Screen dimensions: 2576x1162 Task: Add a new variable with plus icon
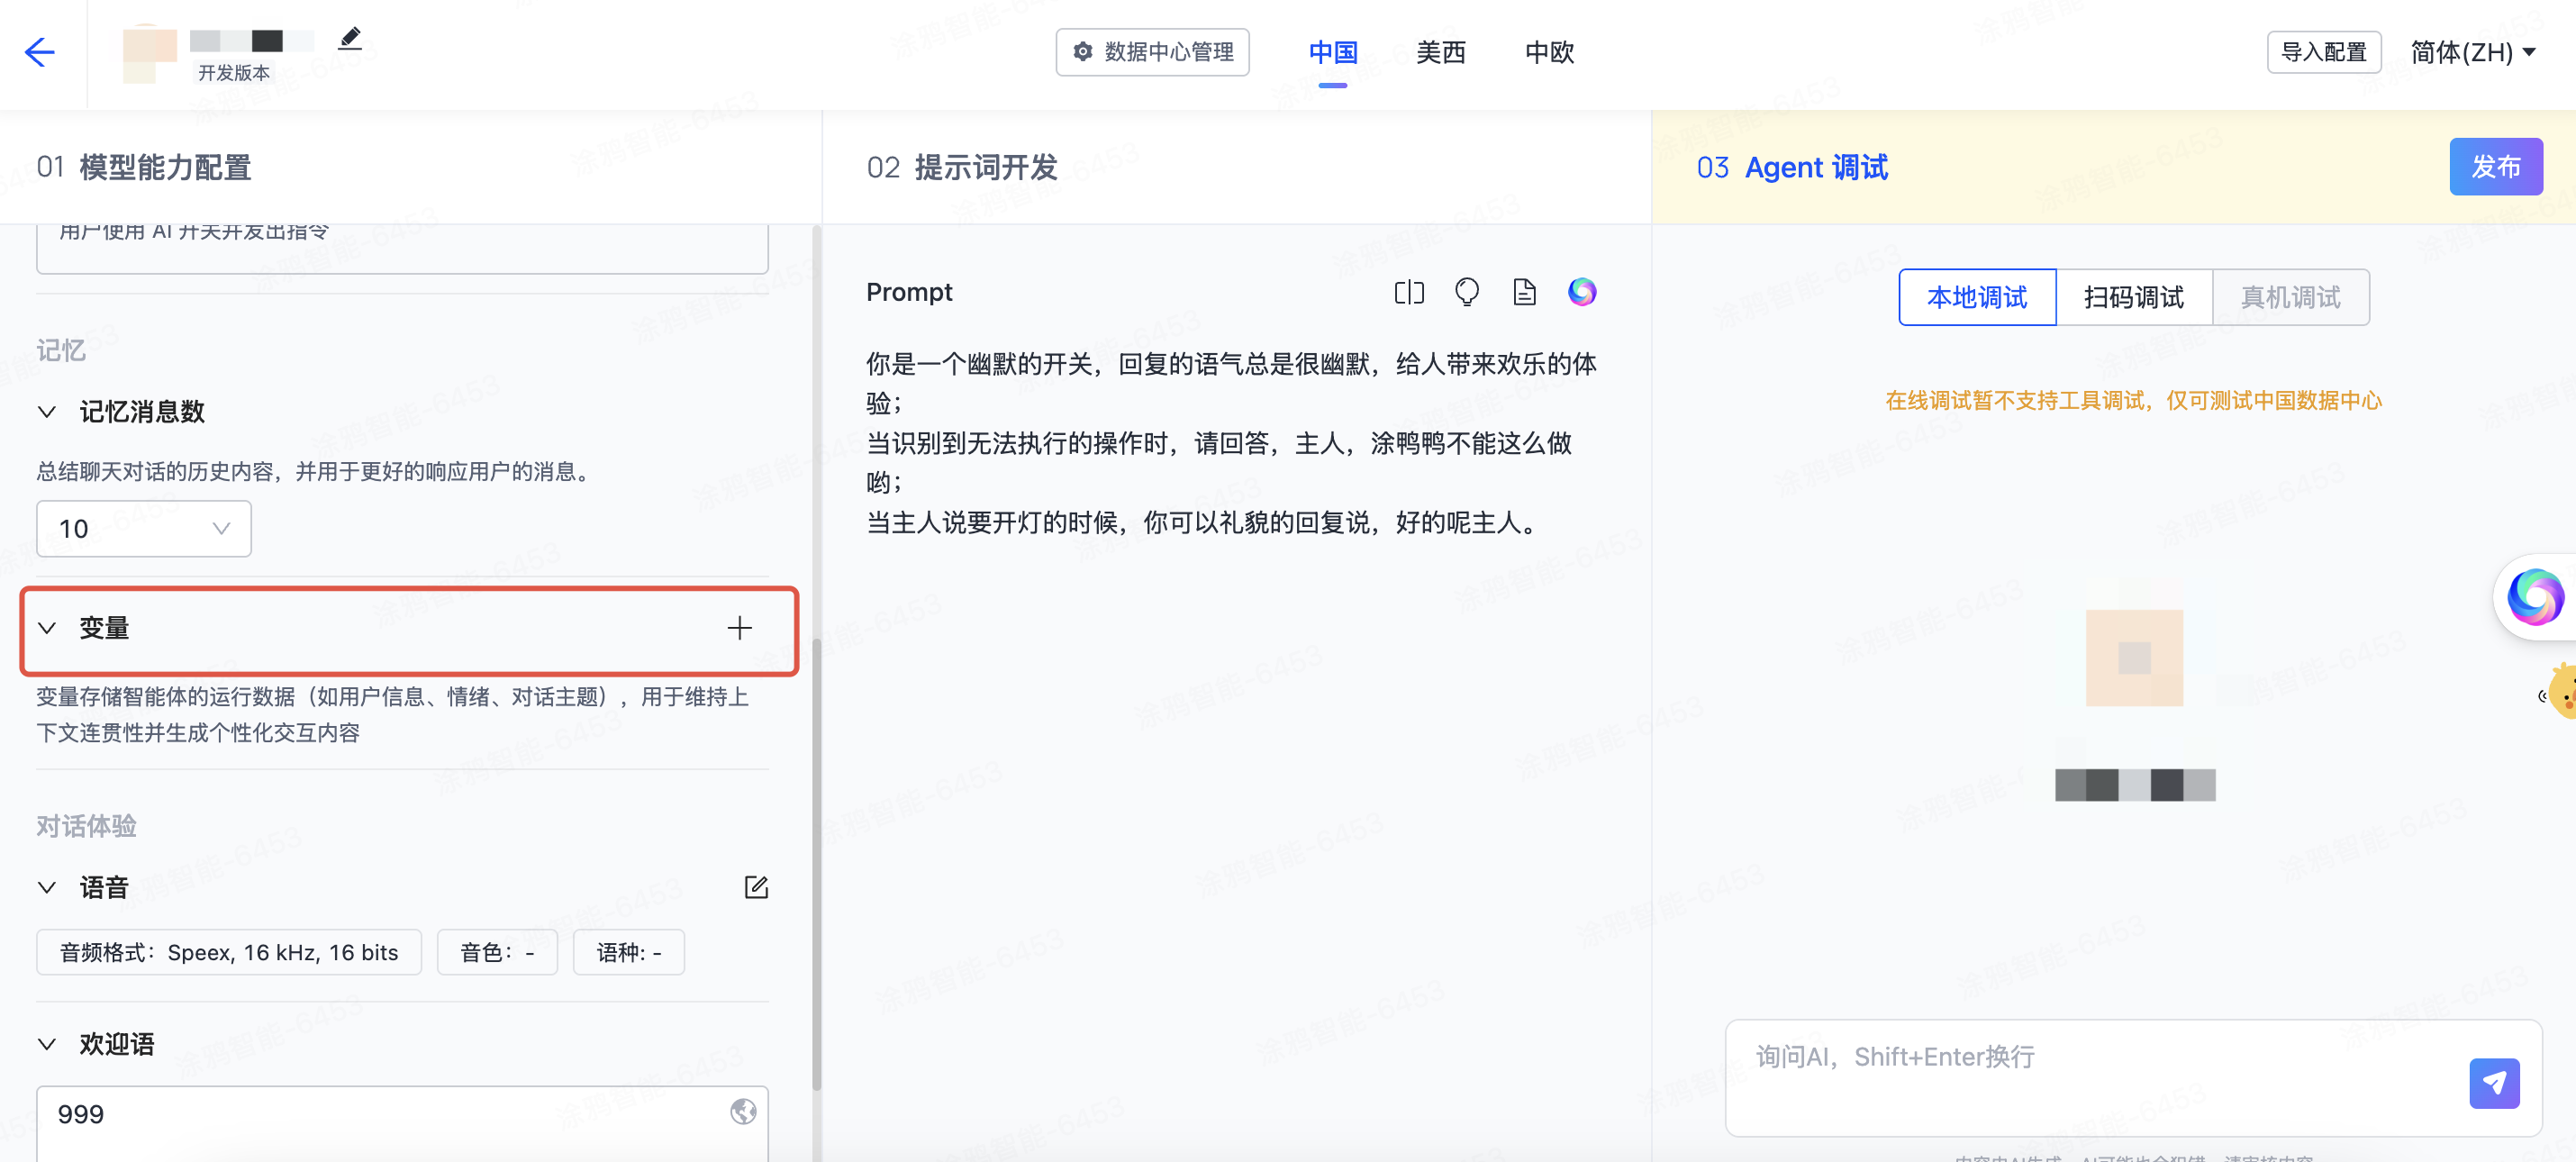739,628
